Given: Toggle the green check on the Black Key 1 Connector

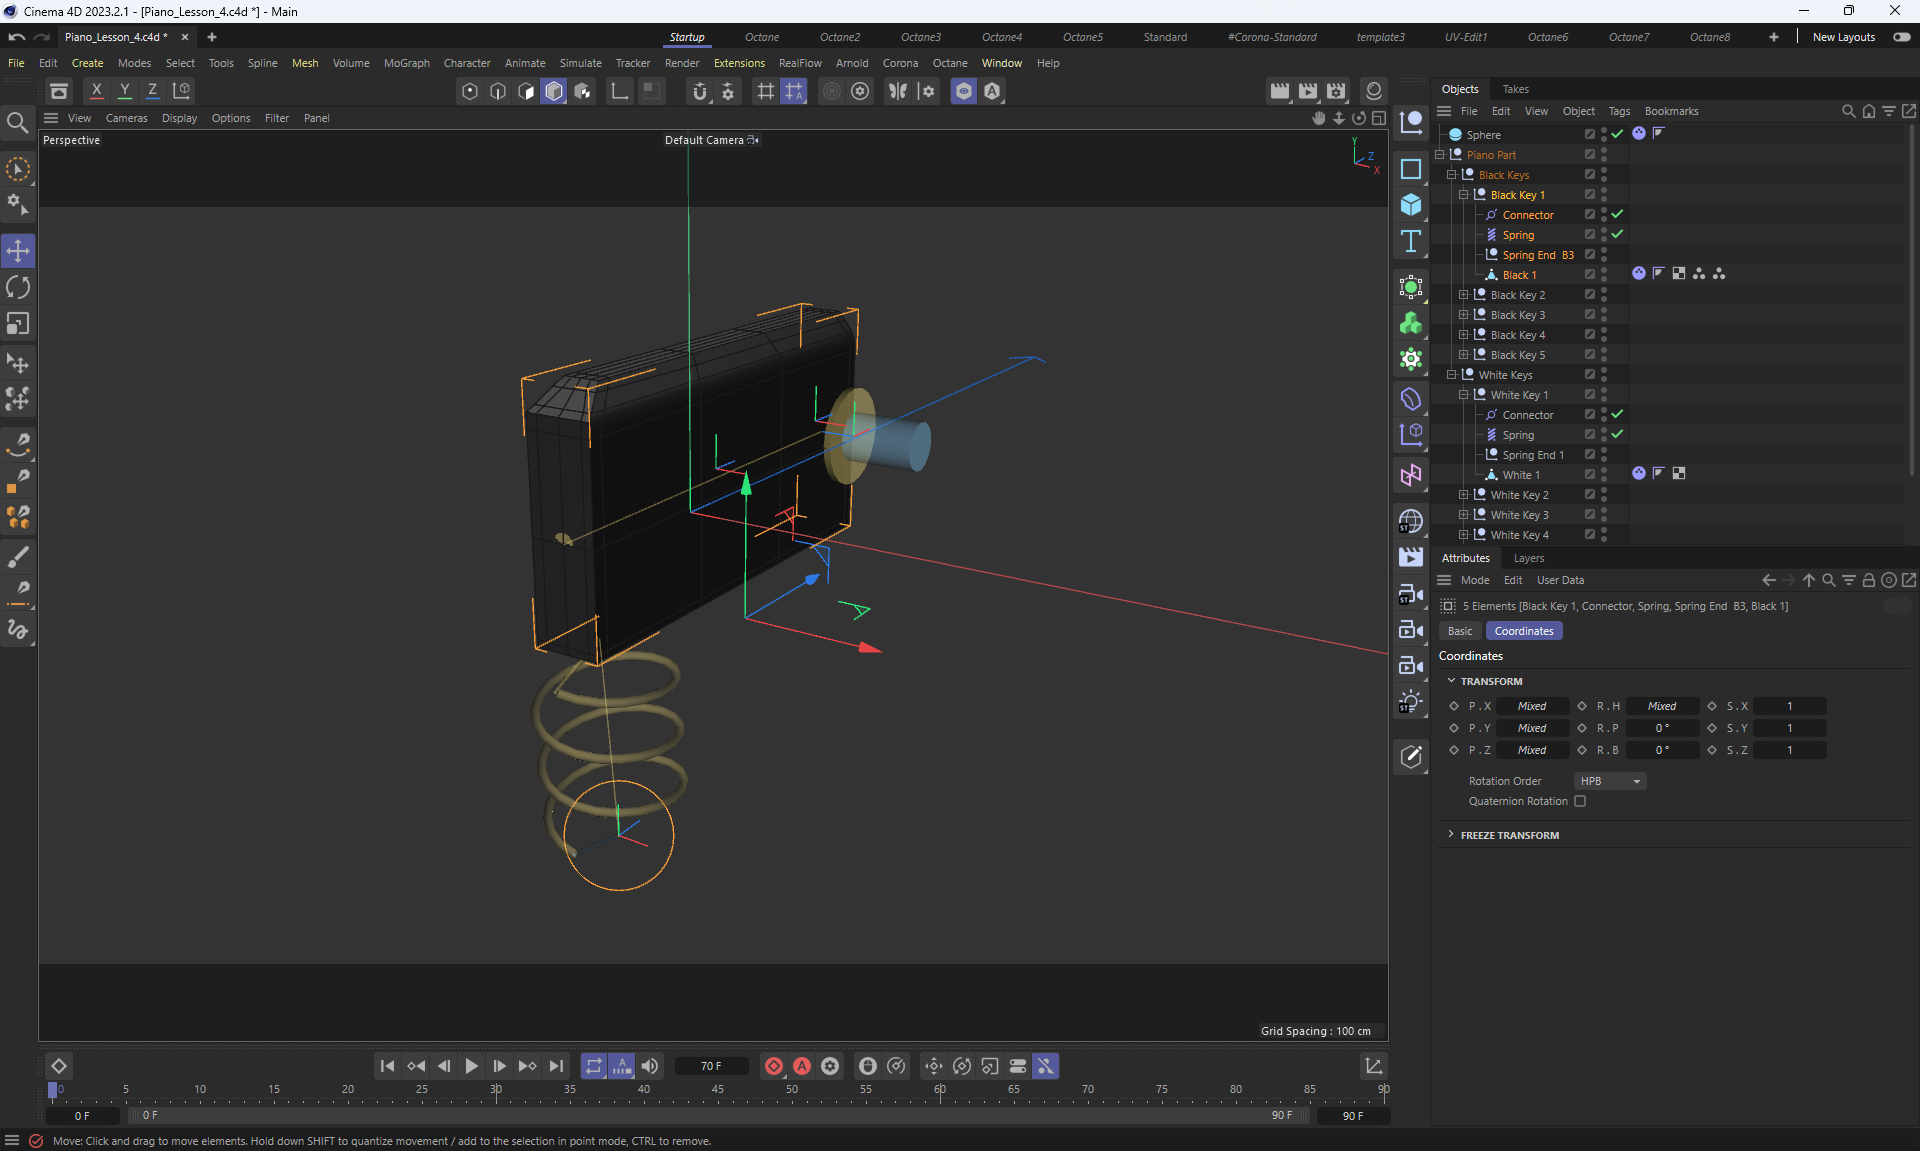Looking at the screenshot, I should pyautogui.click(x=1617, y=214).
